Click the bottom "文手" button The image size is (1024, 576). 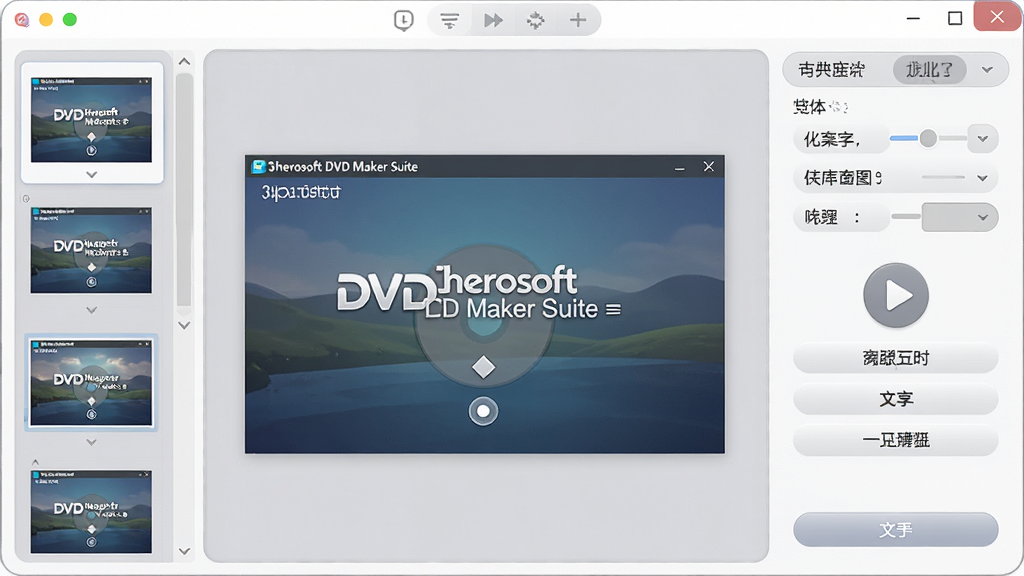[896, 530]
